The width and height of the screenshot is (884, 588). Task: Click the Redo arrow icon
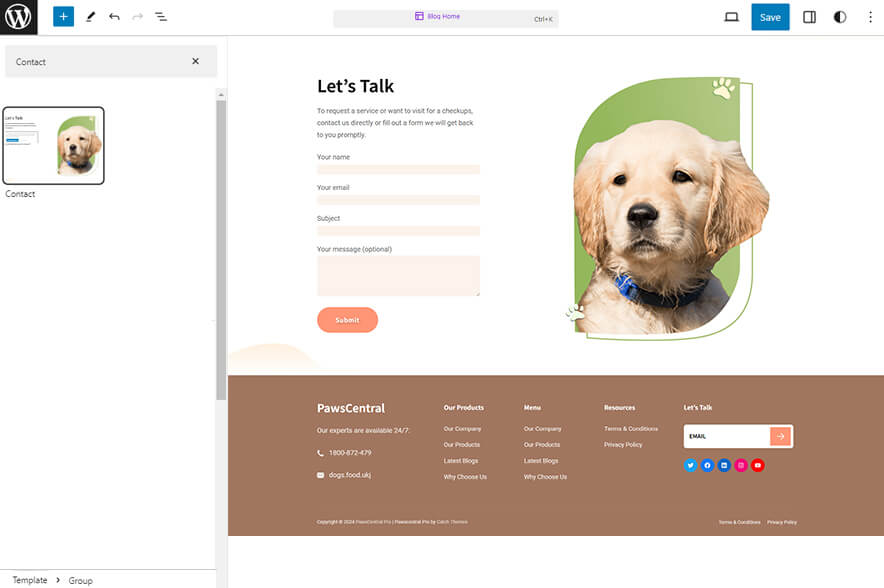click(x=137, y=17)
